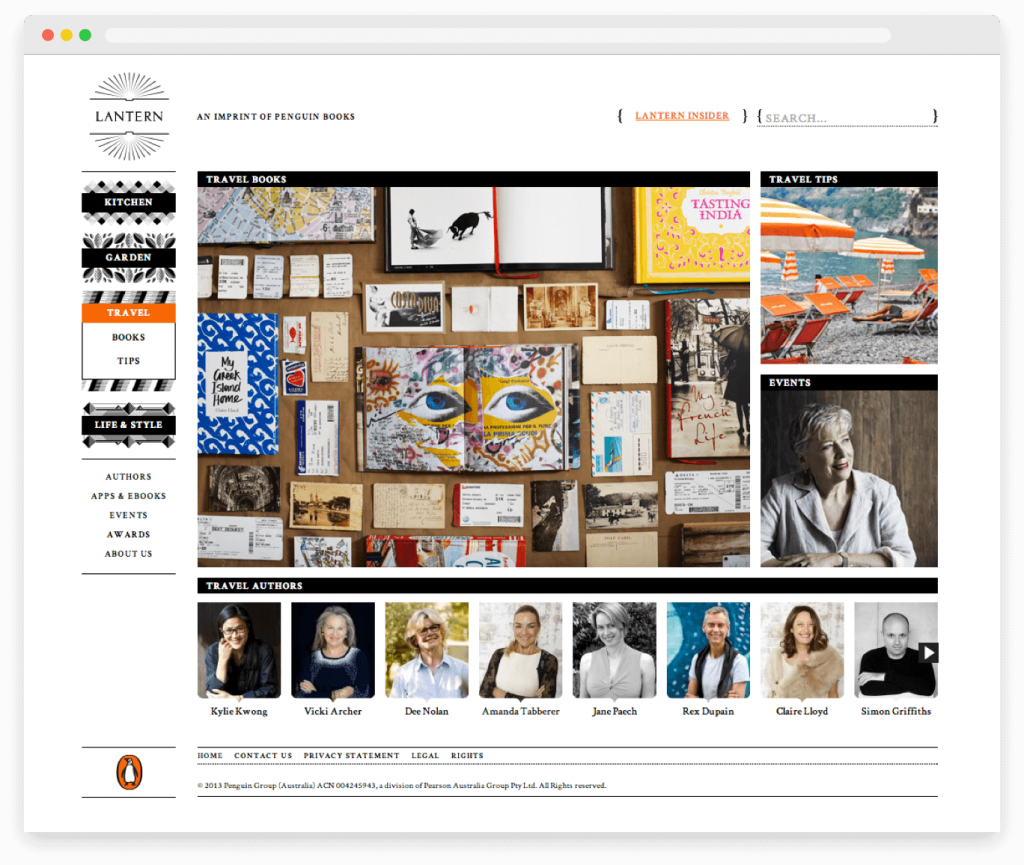Open the Events portrait image

[849, 479]
